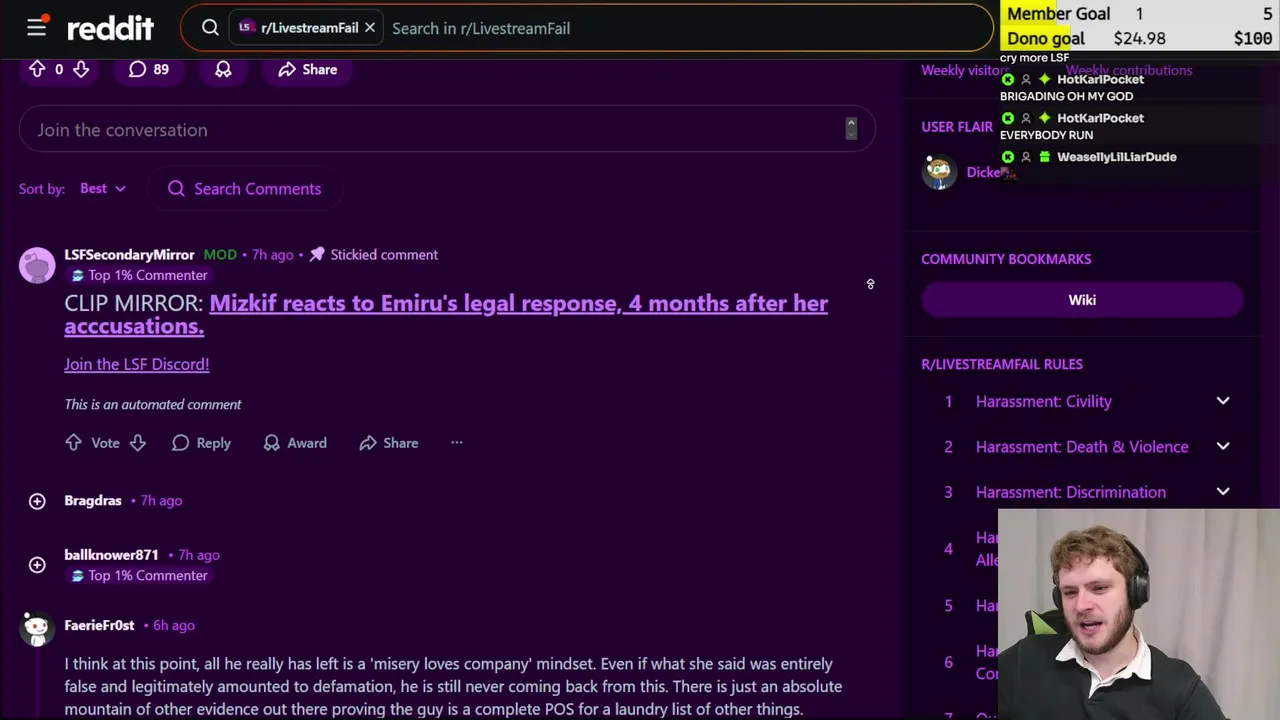1280x720 pixels.
Task: Remove r/LivestreamFail search filter
Action: 369,28
